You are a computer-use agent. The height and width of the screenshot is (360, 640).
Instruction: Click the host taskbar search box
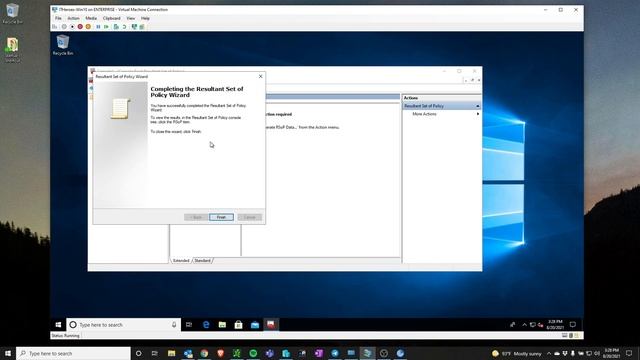(x=73, y=353)
